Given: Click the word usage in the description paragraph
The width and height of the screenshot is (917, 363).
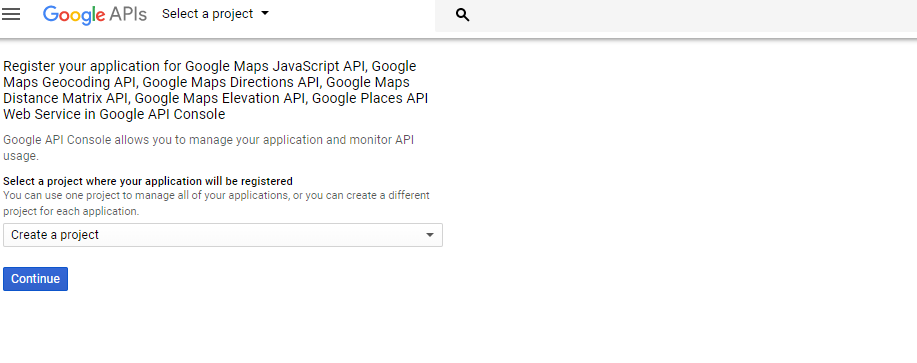Looking at the screenshot, I should coord(20,157).
